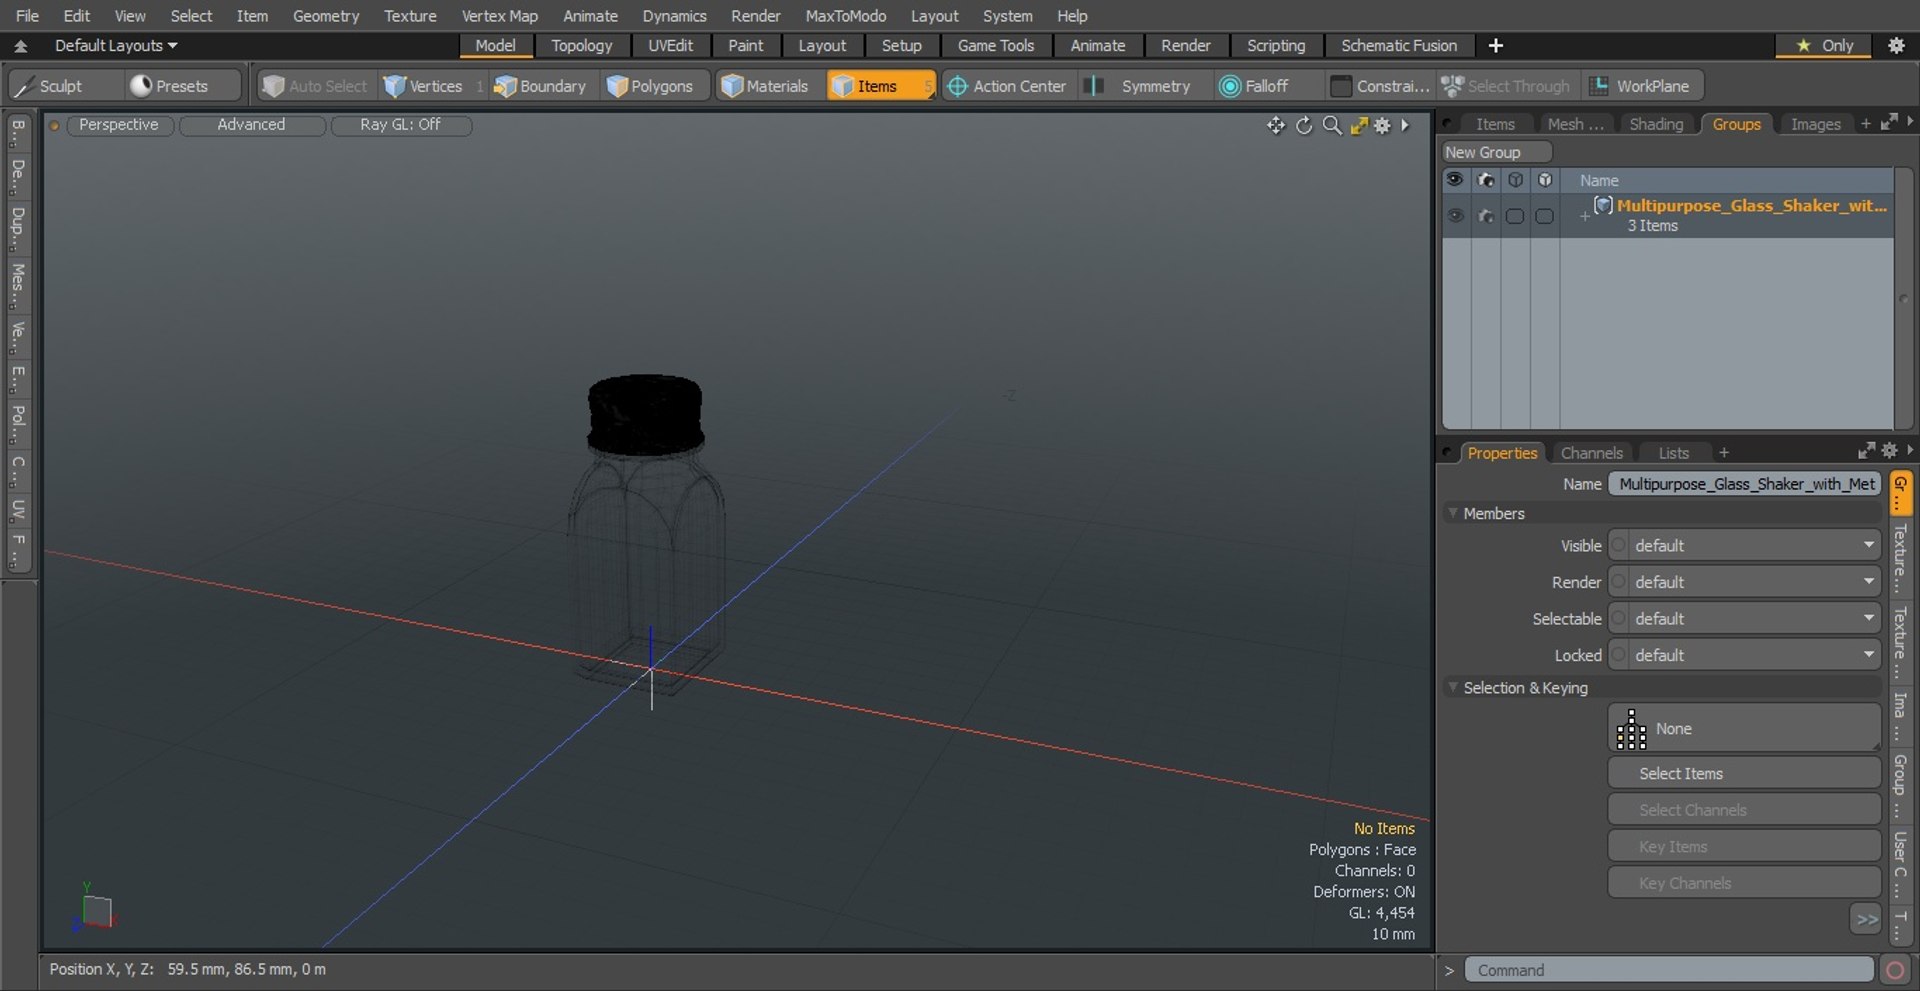Click the New Group button
The image size is (1920, 991).
coord(1497,152)
